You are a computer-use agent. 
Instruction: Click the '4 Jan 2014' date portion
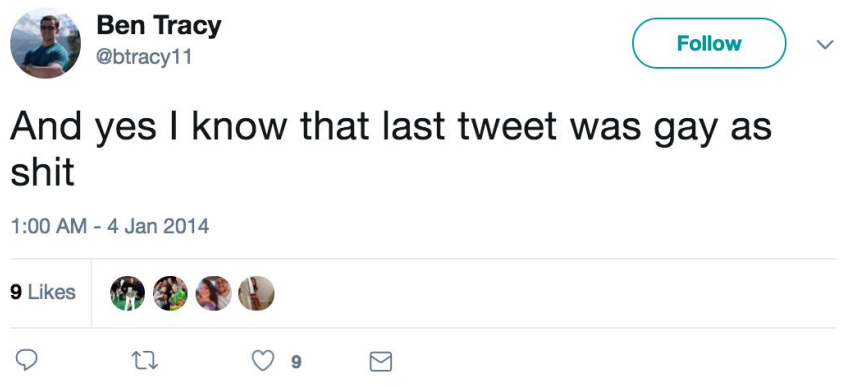(158, 226)
